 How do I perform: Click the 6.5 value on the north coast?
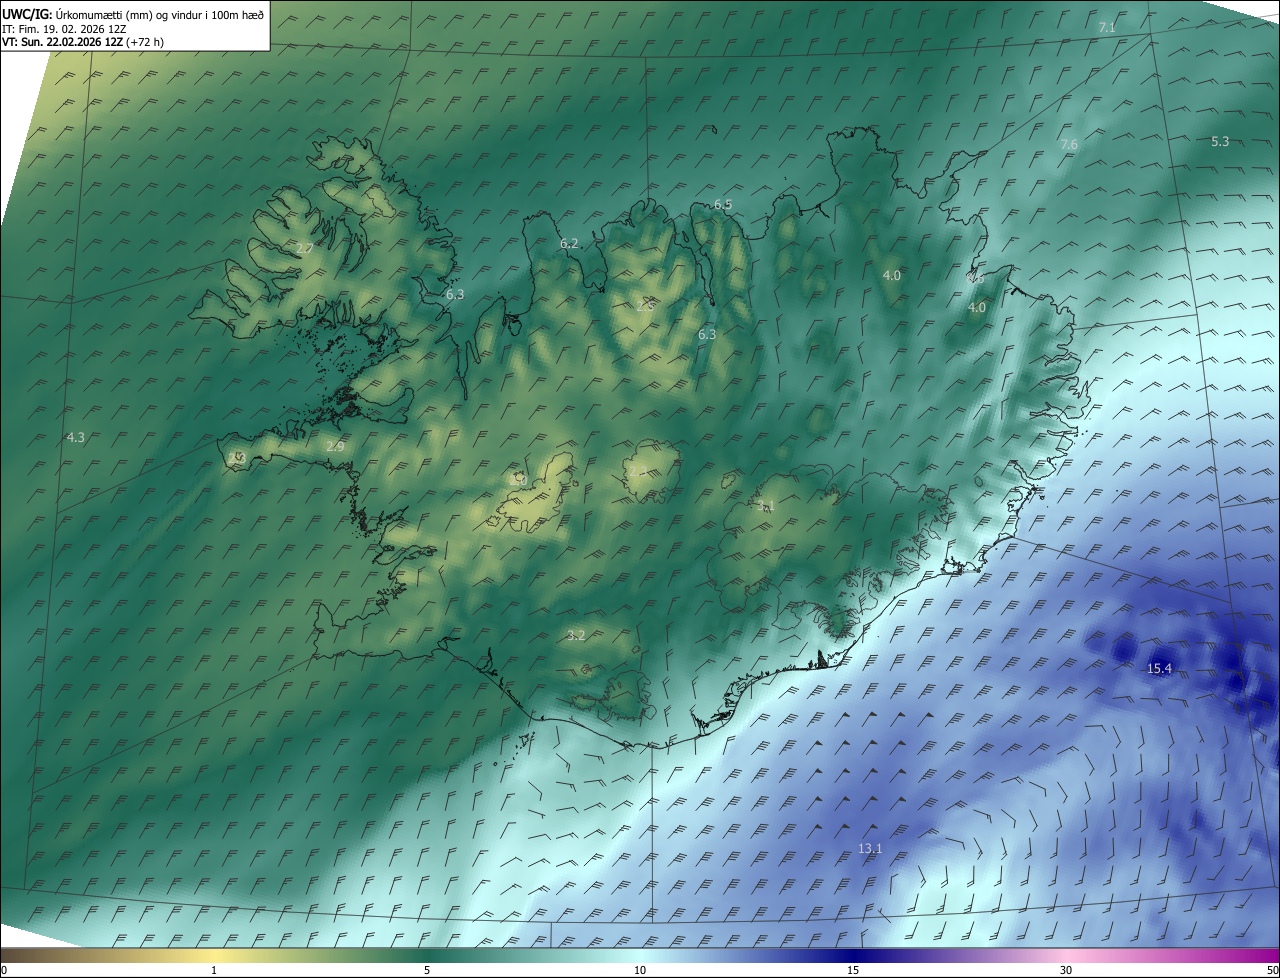click(723, 205)
